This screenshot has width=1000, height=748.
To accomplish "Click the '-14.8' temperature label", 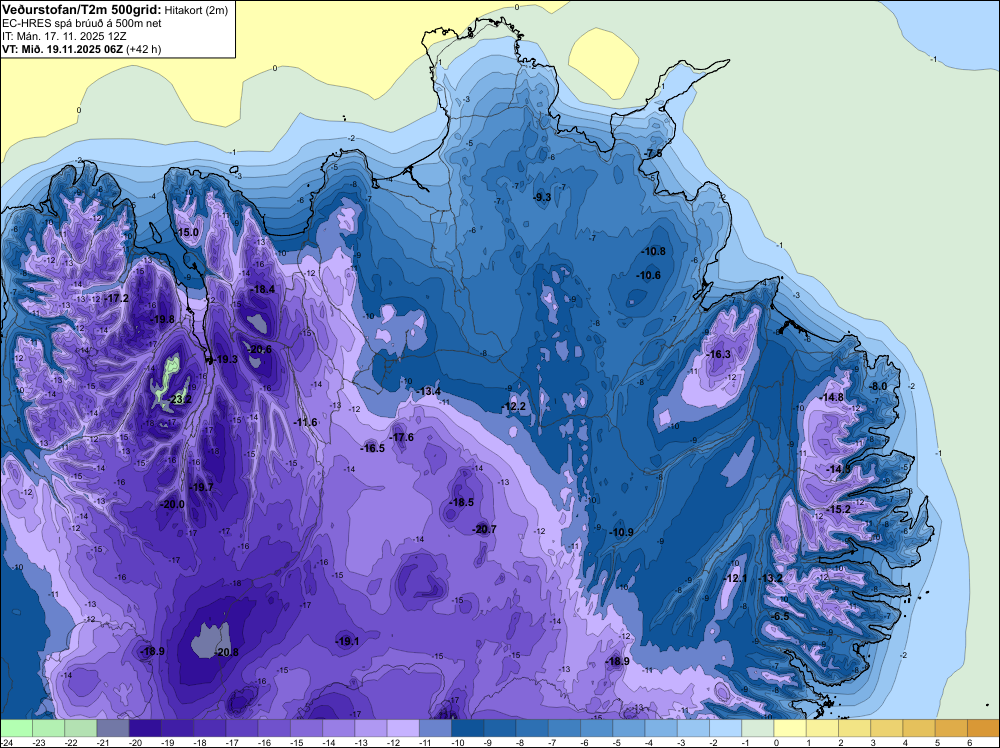I will [832, 397].
